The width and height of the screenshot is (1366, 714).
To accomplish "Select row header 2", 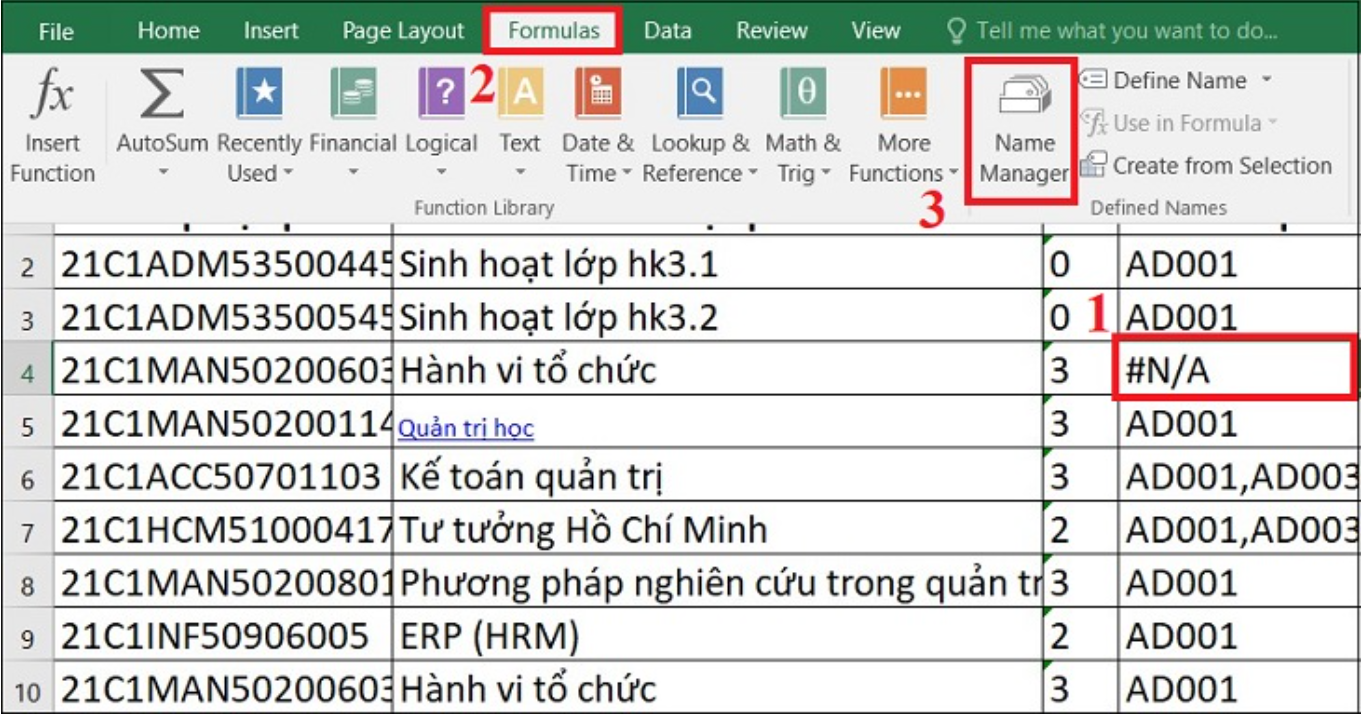I will point(27,266).
